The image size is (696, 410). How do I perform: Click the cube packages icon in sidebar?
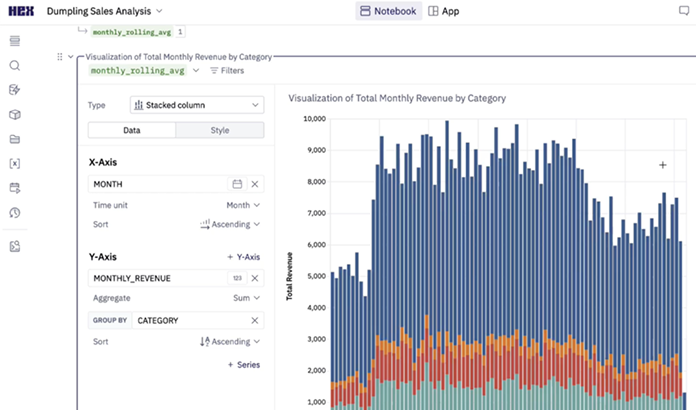[15, 115]
